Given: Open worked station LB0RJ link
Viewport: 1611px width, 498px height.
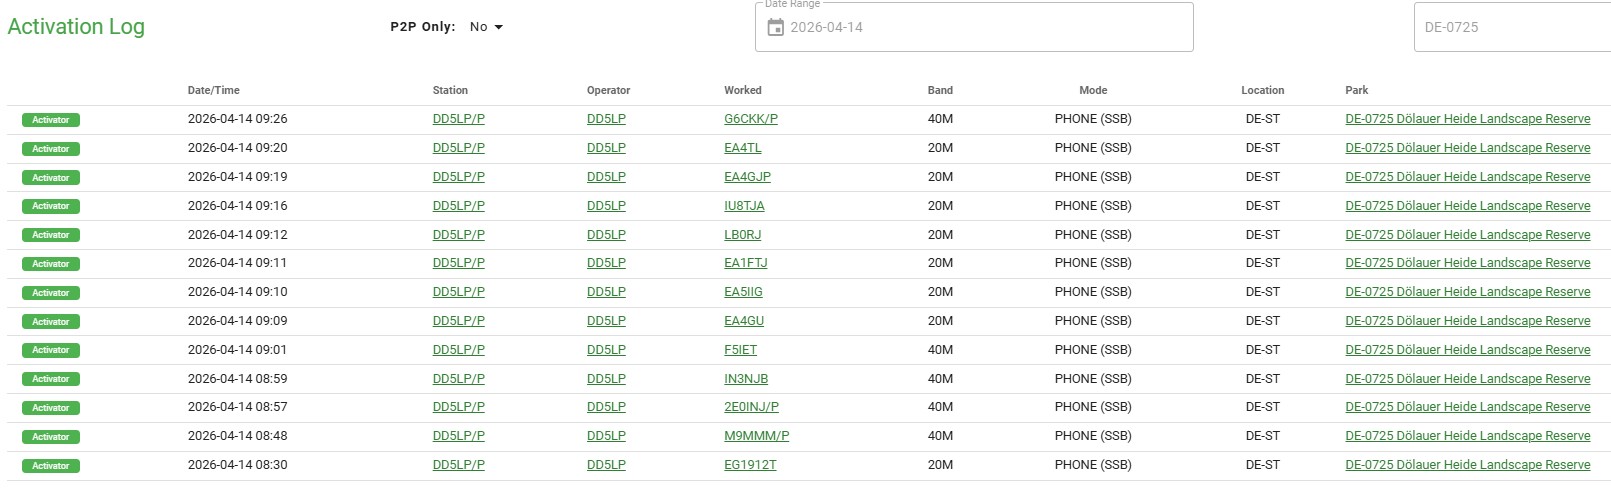Looking at the screenshot, I should [x=742, y=235].
